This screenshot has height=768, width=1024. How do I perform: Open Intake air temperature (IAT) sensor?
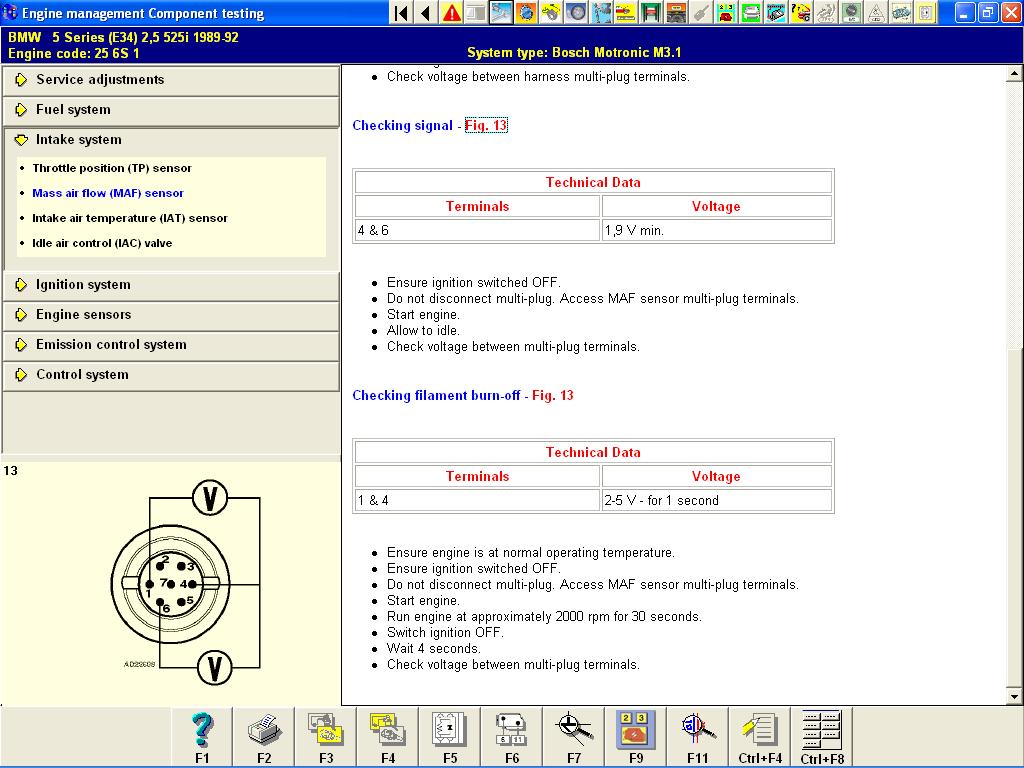(130, 217)
